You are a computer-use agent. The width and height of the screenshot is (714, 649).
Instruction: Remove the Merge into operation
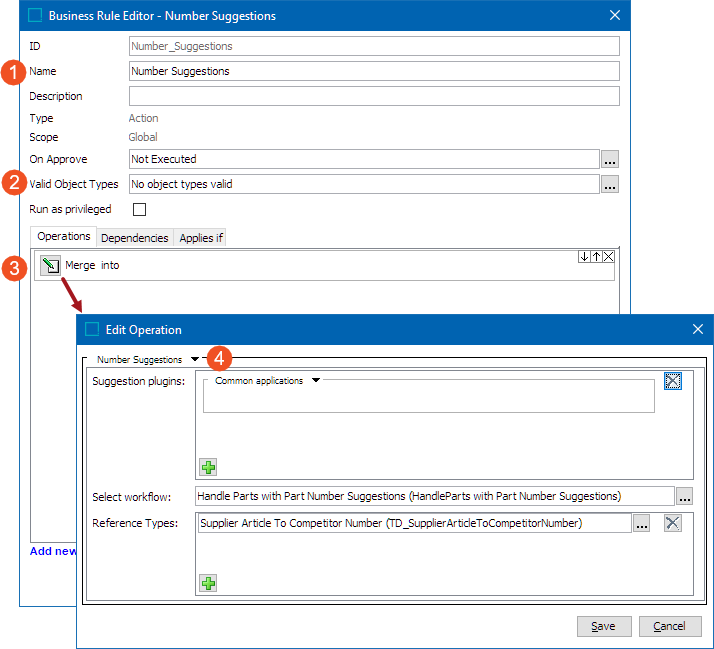[x=608, y=256]
